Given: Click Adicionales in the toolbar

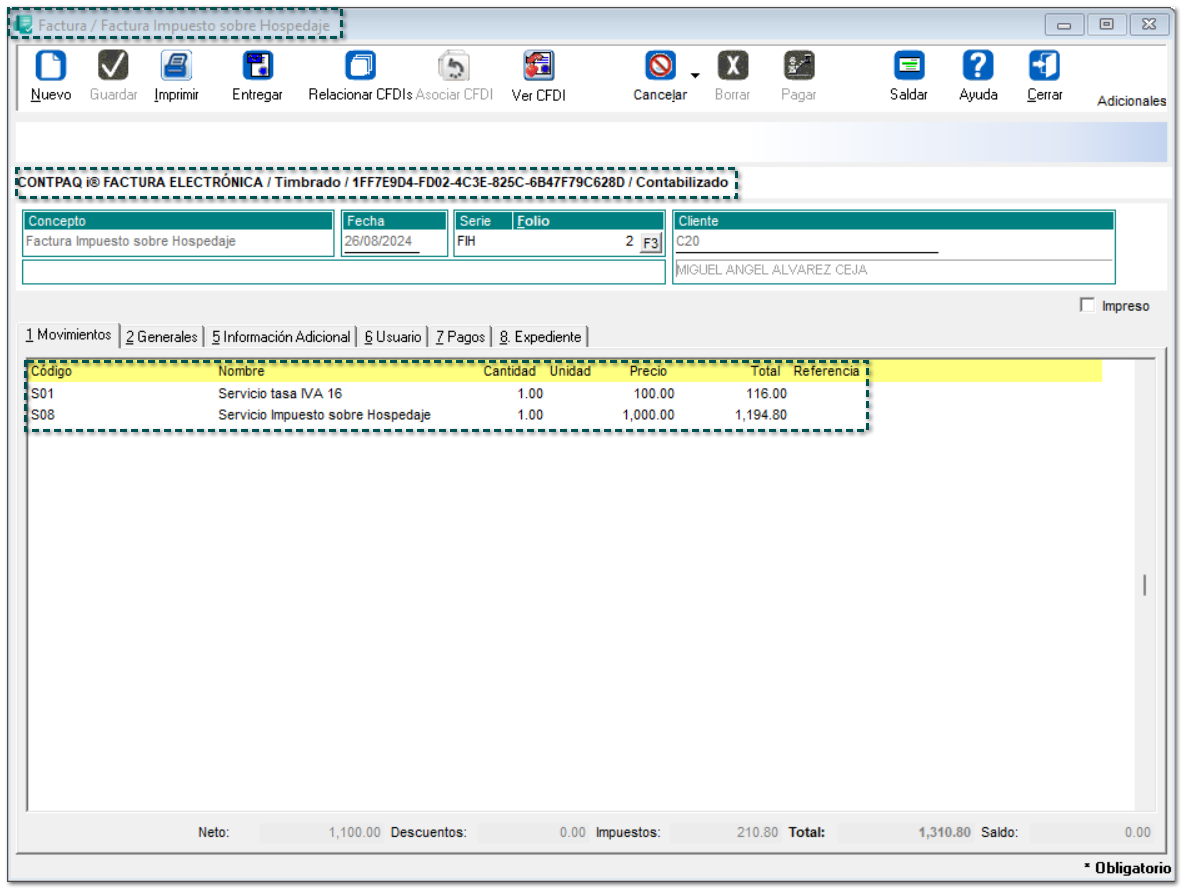Looking at the screenshot, I should 1131,101.
